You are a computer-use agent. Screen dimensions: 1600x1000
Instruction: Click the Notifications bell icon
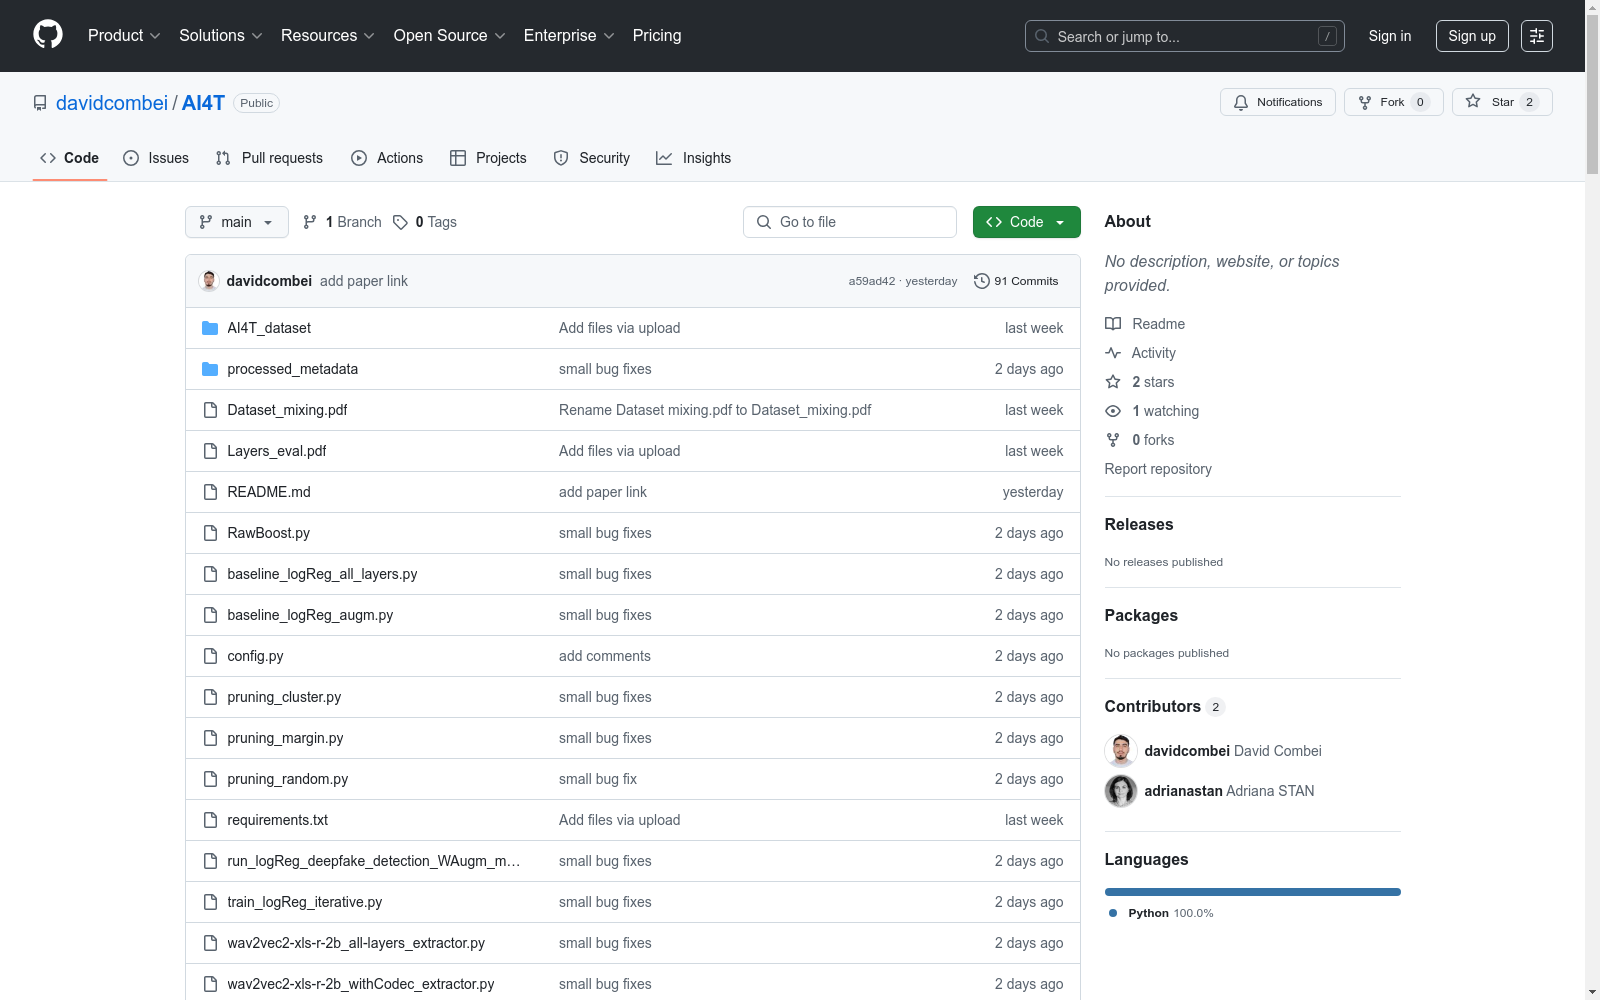point(1241,102)
